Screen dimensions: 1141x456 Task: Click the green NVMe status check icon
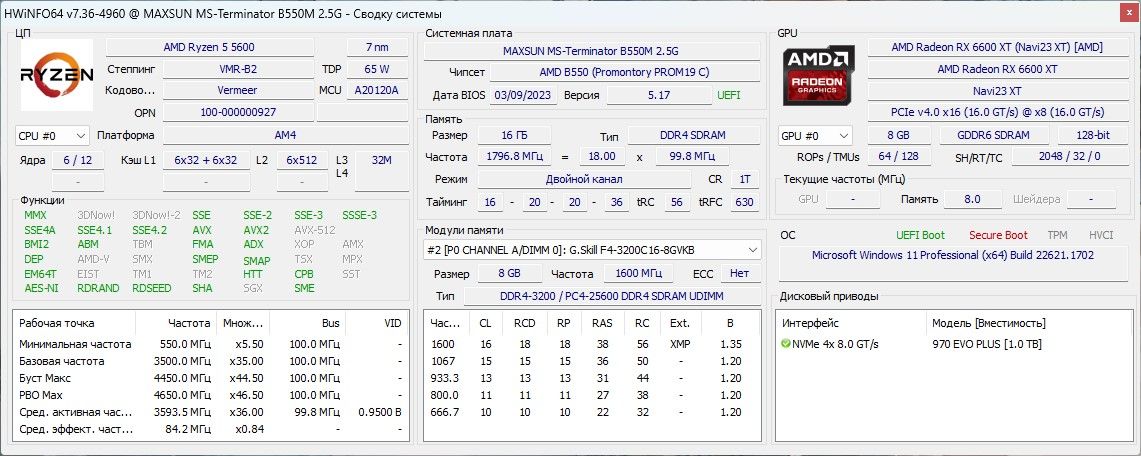786,344
